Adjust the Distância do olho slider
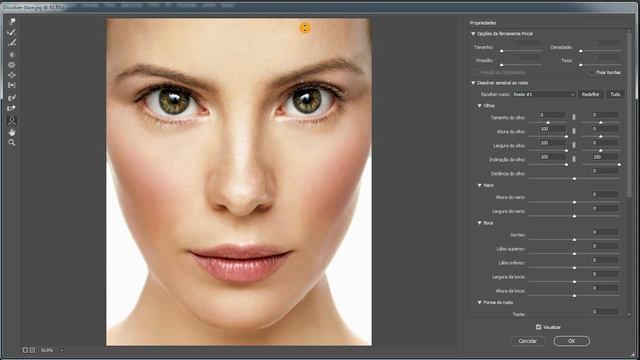Screen dimensions: 640x360 coord(574,179)
